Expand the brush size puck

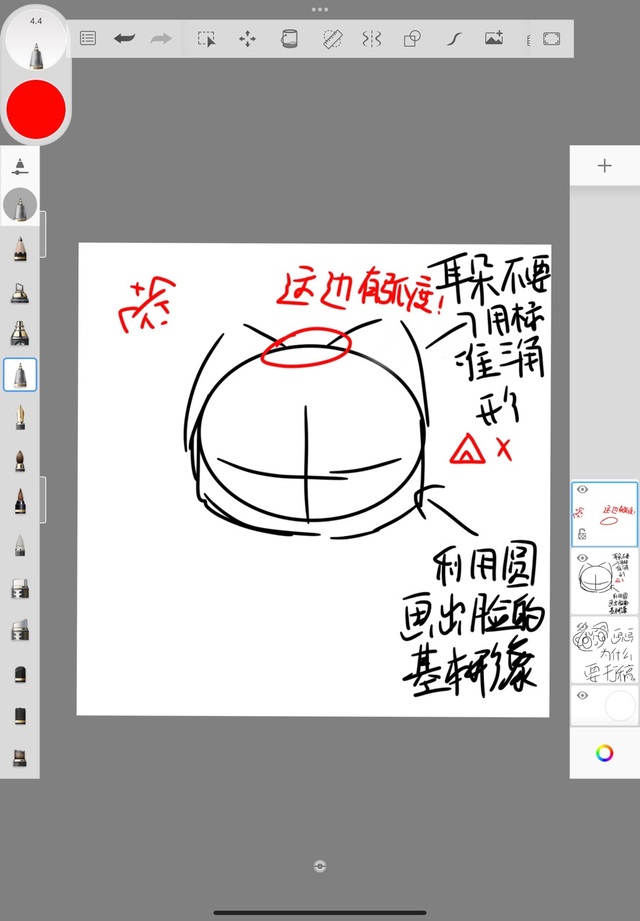(36, 42)
